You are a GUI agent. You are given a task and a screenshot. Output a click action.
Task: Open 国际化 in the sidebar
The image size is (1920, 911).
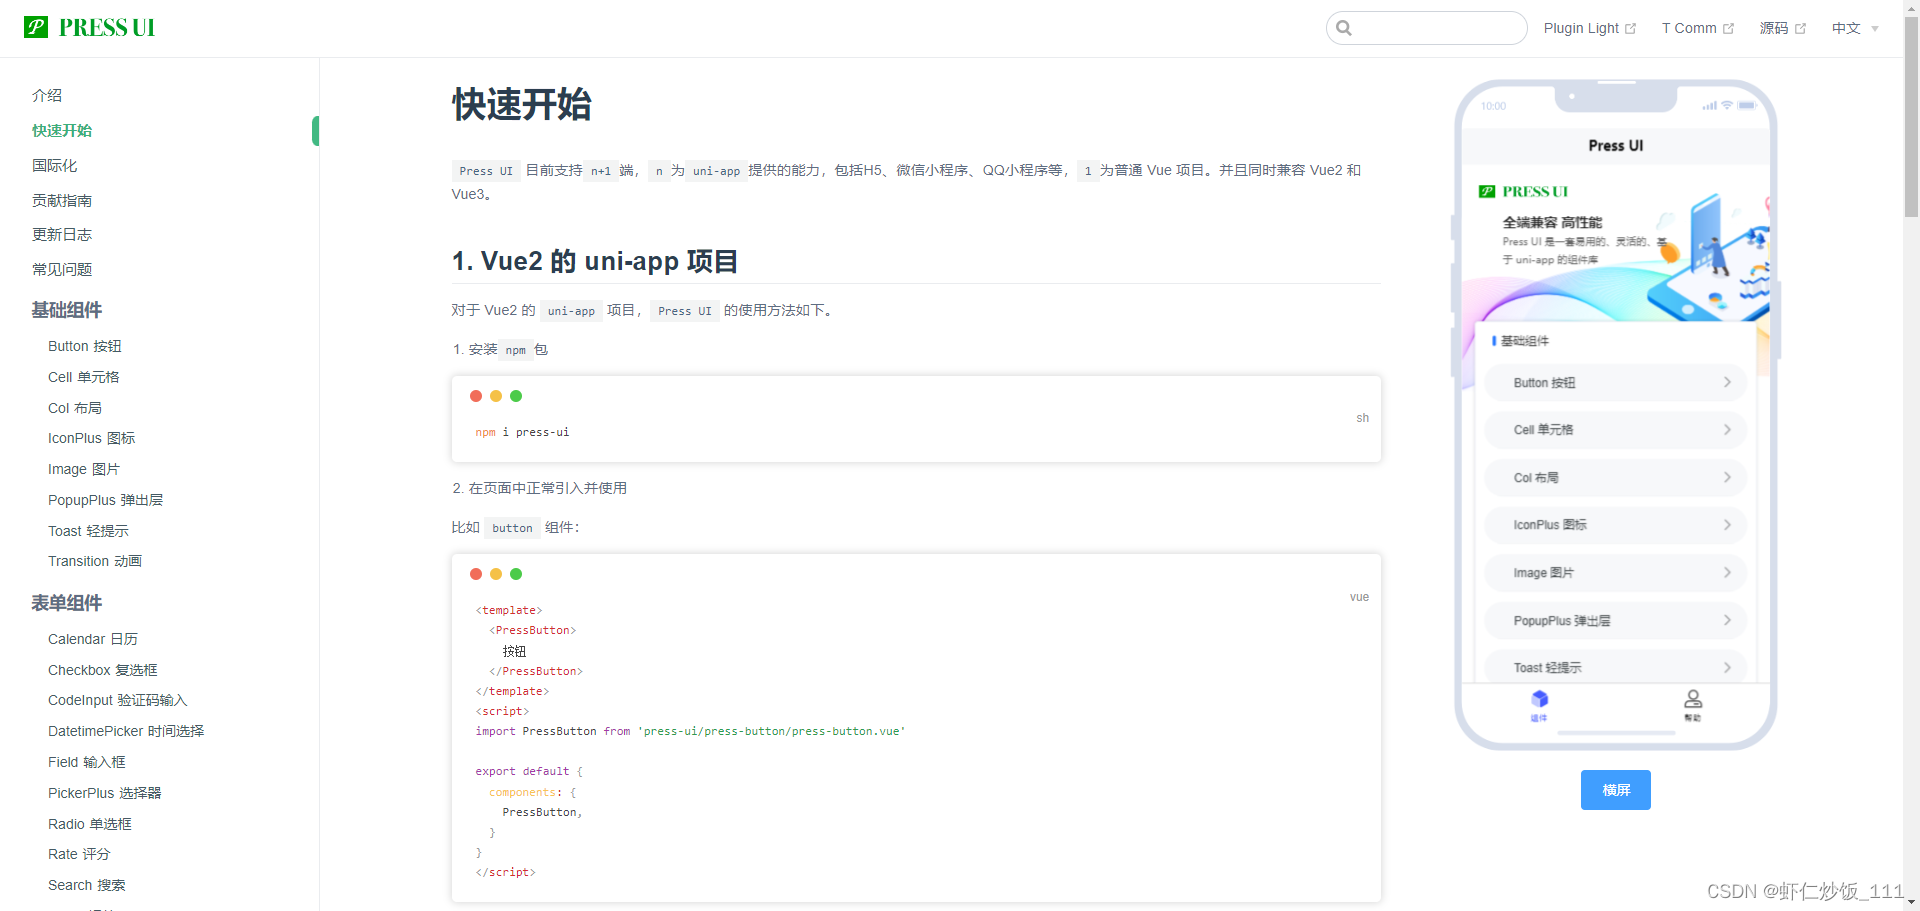pyautogui.click(x=54, y=165)
